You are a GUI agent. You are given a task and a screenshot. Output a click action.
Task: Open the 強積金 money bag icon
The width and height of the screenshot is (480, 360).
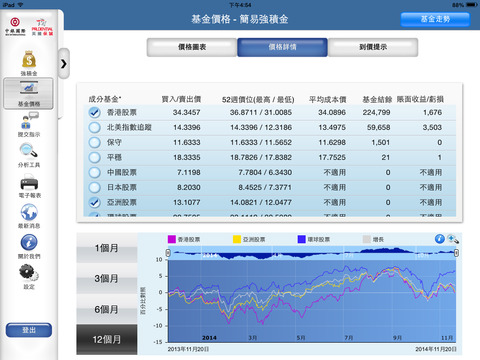click(29, 59)
